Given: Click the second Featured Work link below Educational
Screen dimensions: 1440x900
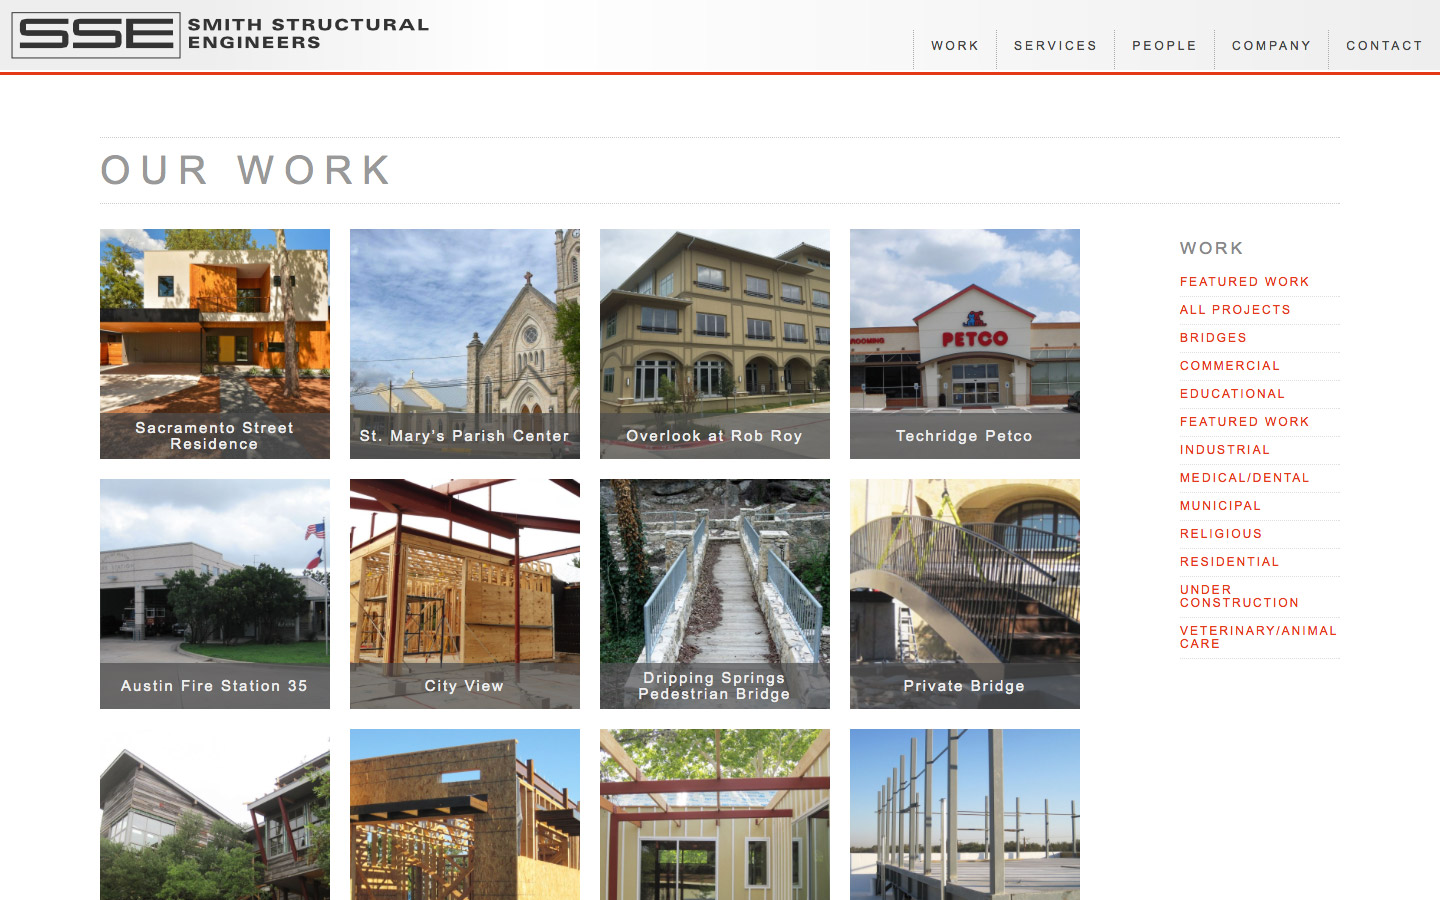Looking at the screenshot, I should point(1244,422).
